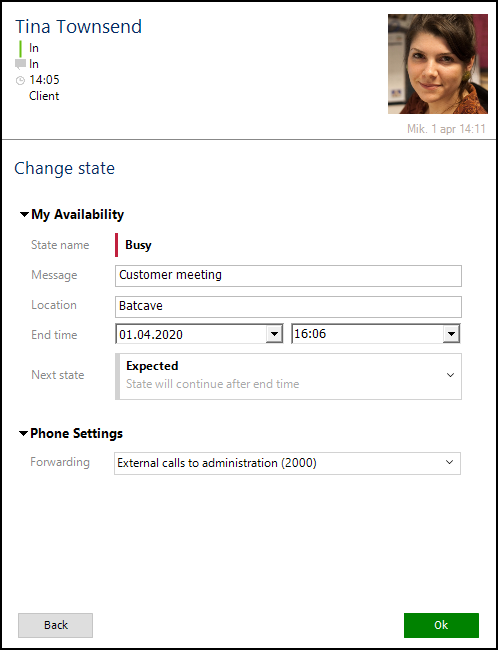Open the Next state Expected dropdown
This screenshot has height=650, width=498.
pos(288,376)
